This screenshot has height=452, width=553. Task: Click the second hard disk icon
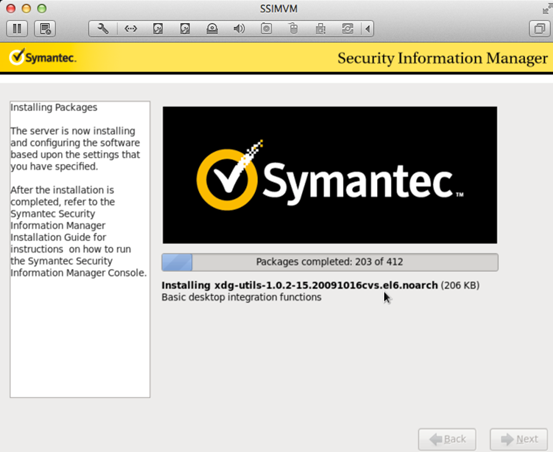point(185,29)
